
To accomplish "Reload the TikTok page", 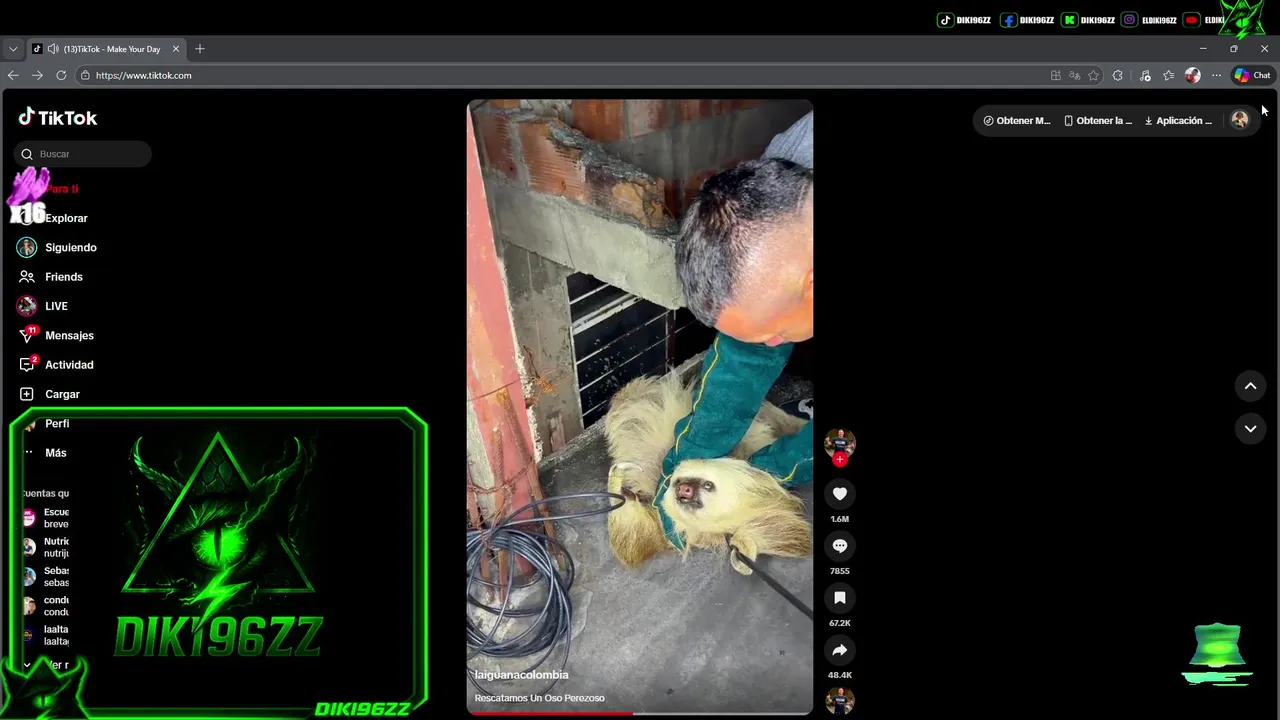I will [61, 75].
